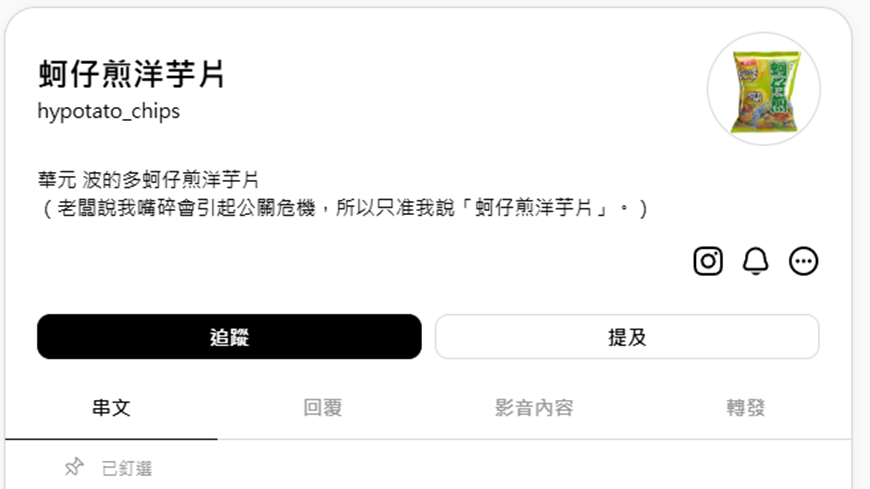Open the linked Instagram profile icon
This screenshot has height=489, width=870.
[x=708, y=261]
